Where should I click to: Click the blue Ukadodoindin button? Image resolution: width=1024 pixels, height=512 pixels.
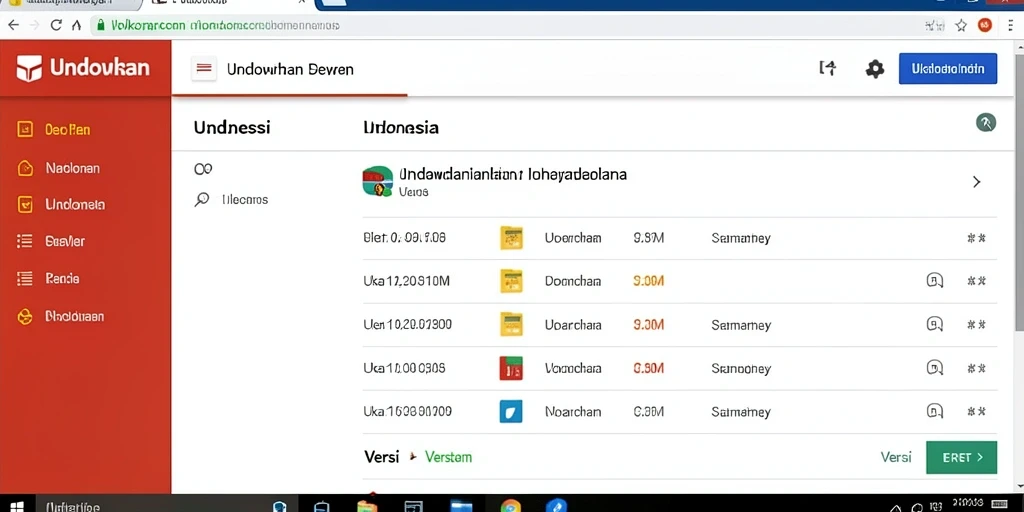tap(948, 69)
